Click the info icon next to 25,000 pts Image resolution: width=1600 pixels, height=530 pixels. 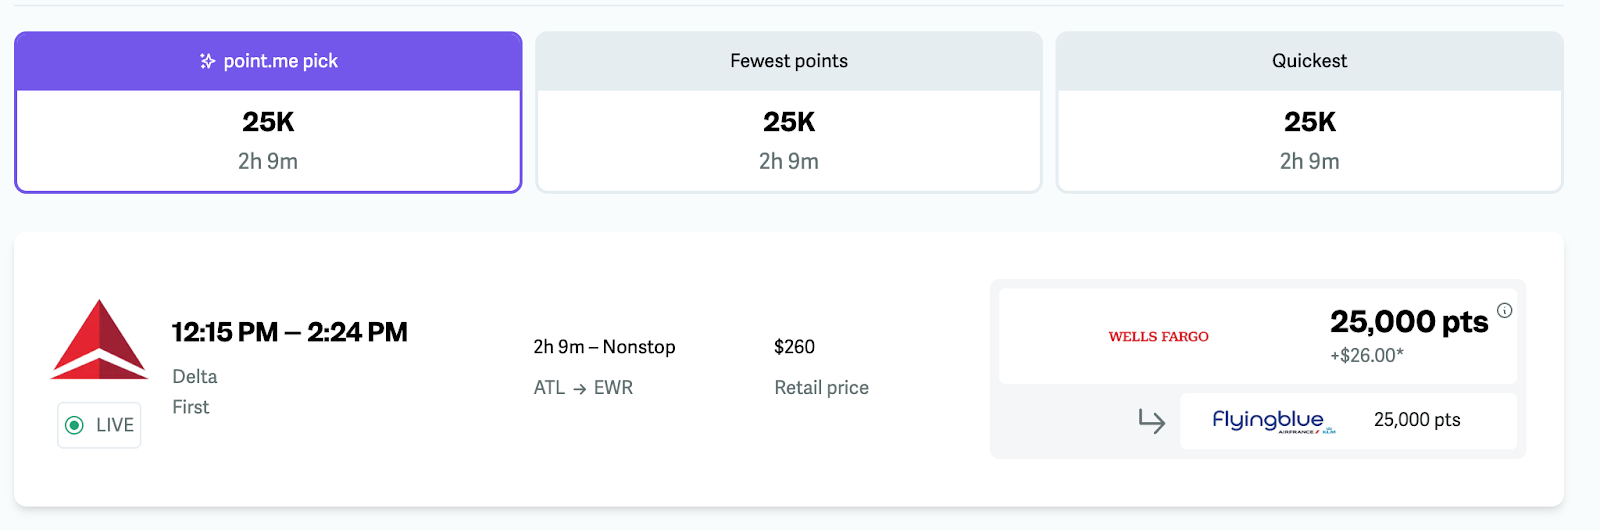pos(1504,310)
